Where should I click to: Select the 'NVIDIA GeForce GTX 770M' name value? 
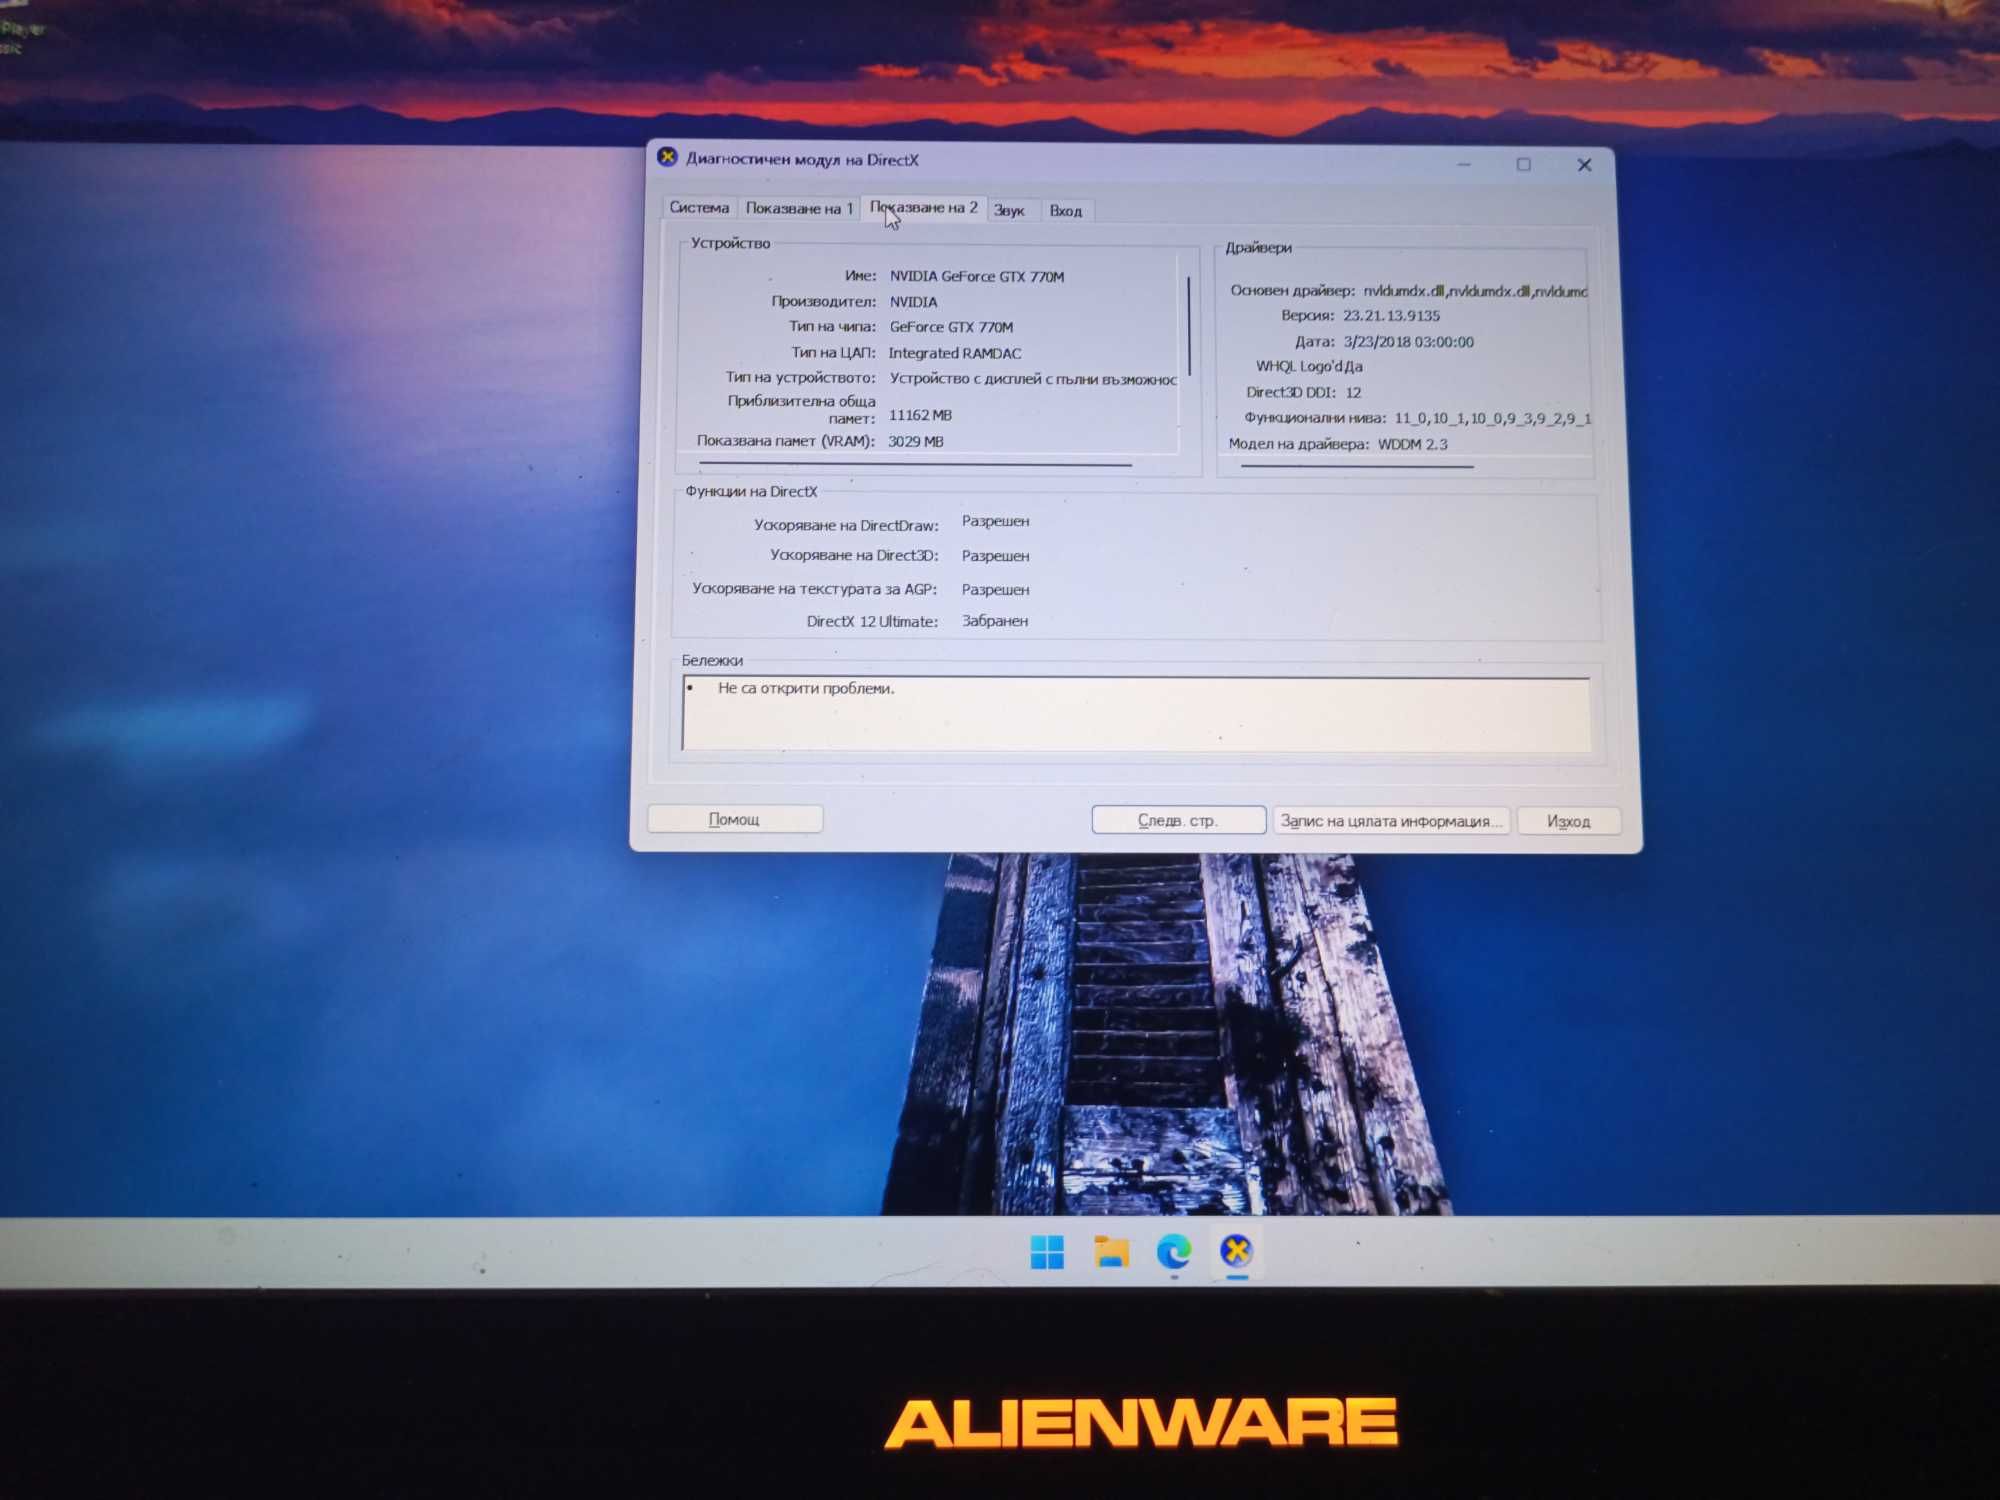[977, 276]
